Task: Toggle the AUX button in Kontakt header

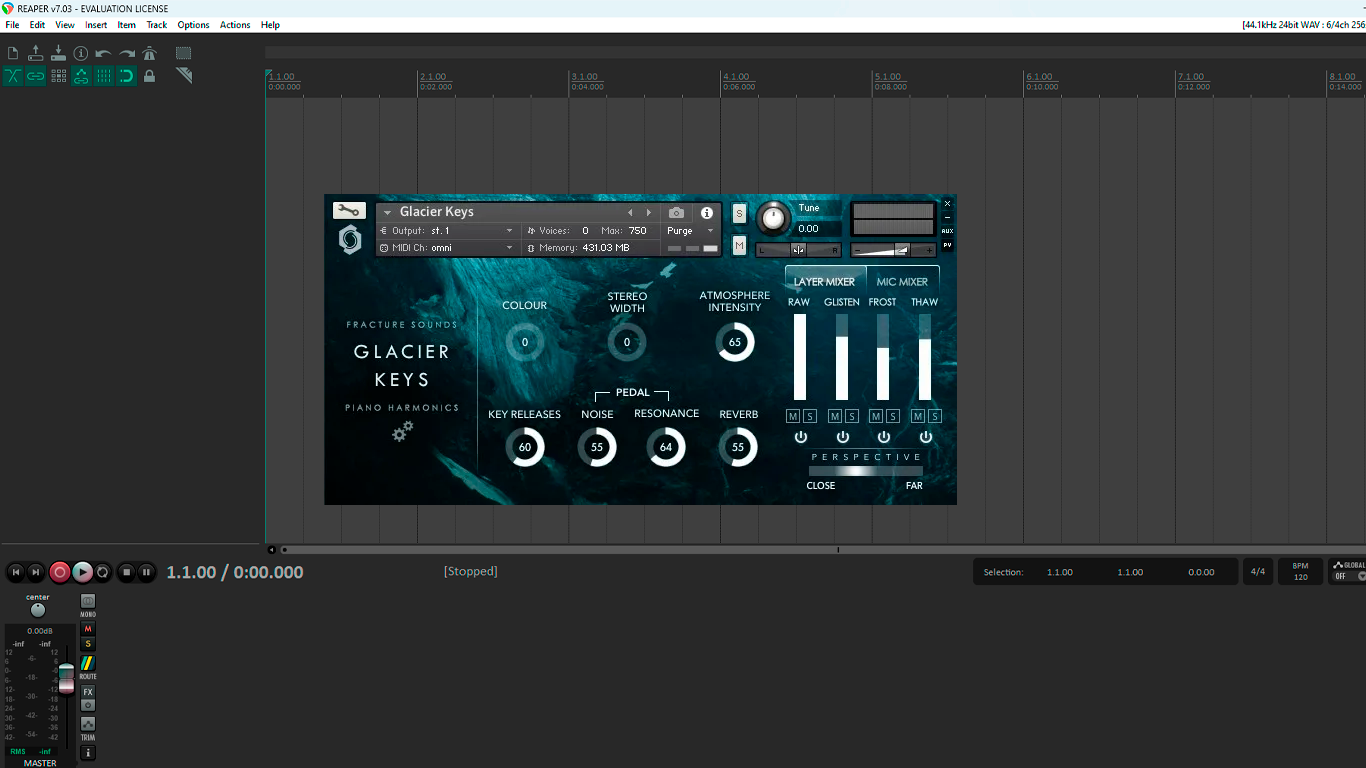Action: 947,231
